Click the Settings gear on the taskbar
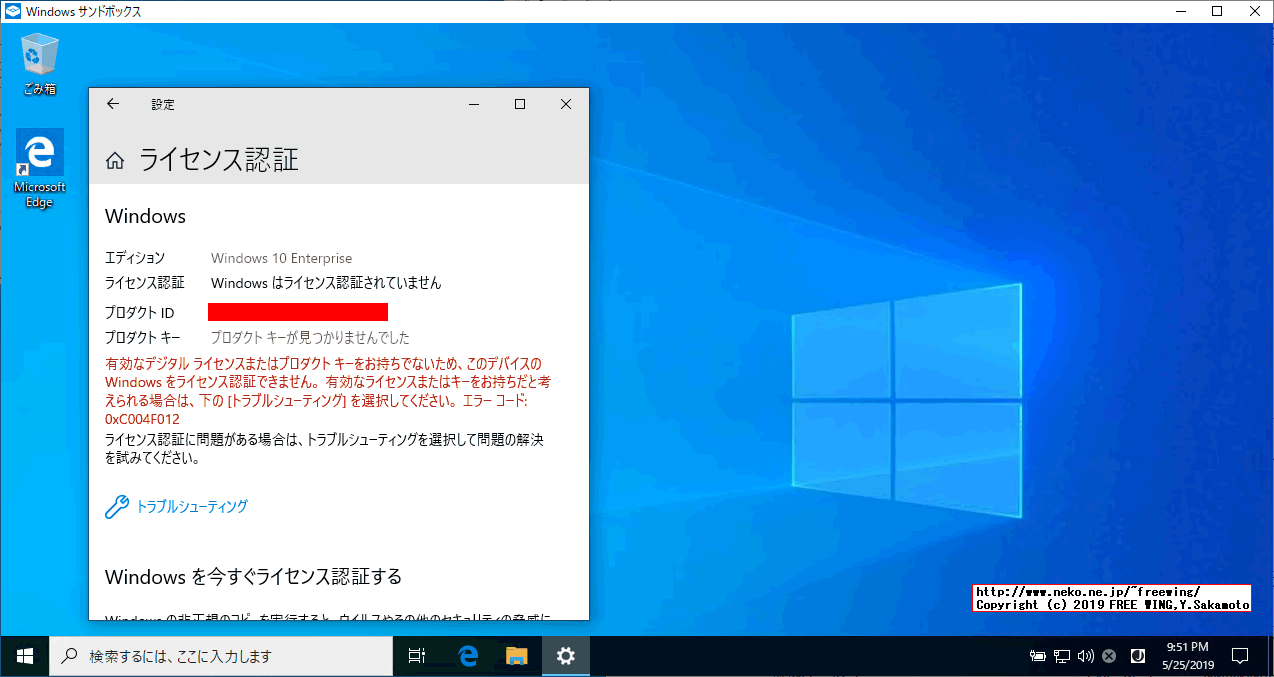This screenshot has width=1274, height=677. pos(566,655)
